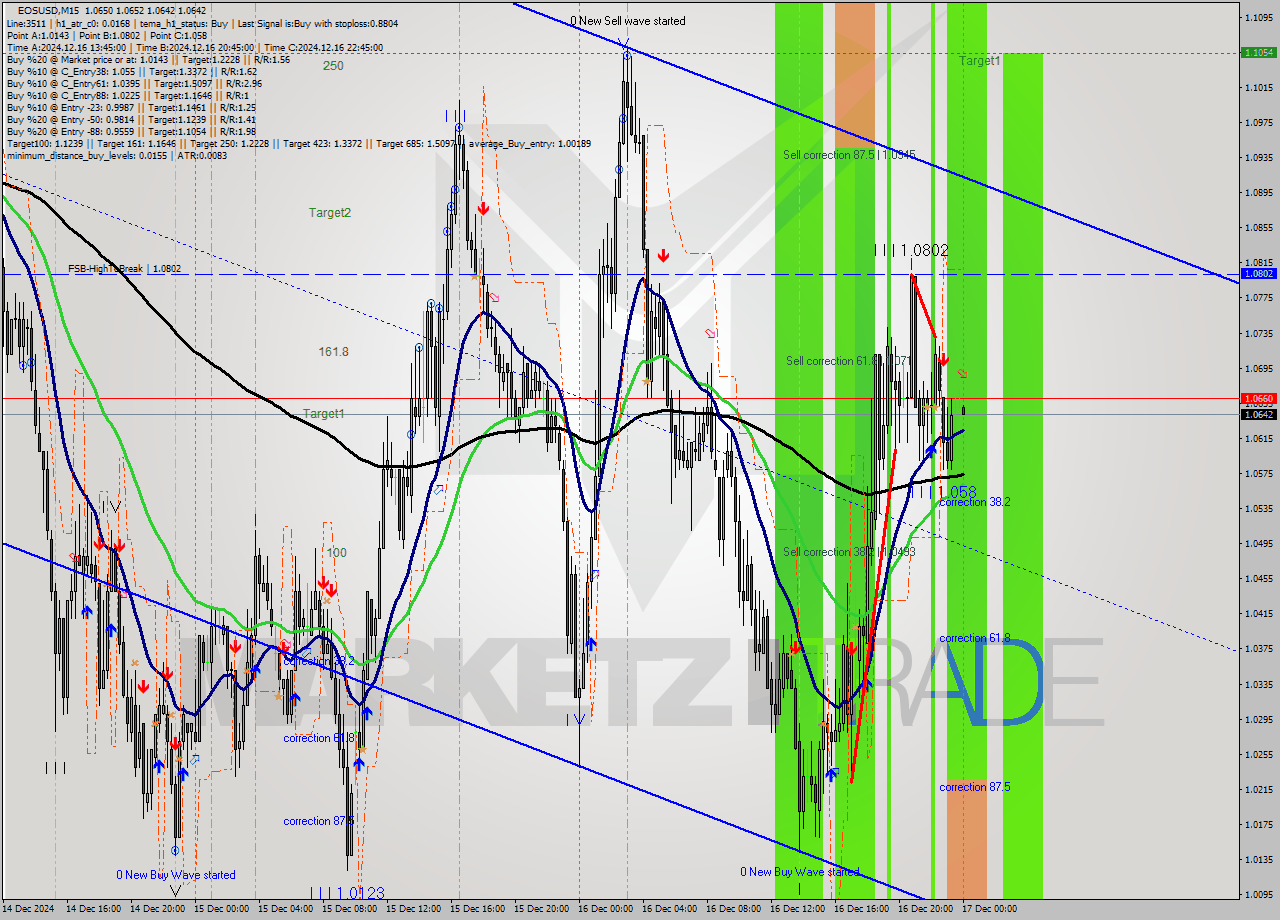Click 1.0975 on the price scale

pyautogui.click(x=1257, y=122)
